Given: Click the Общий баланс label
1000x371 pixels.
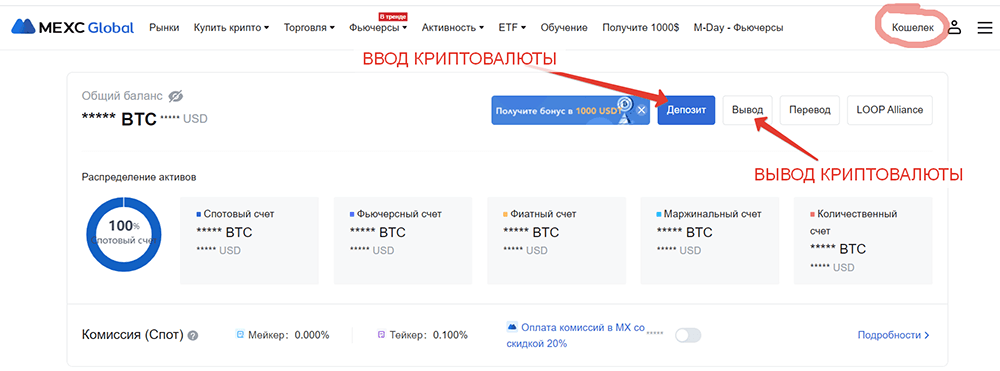Looking at the screenshot, I should pyautogui.click(x=122, y=96).
